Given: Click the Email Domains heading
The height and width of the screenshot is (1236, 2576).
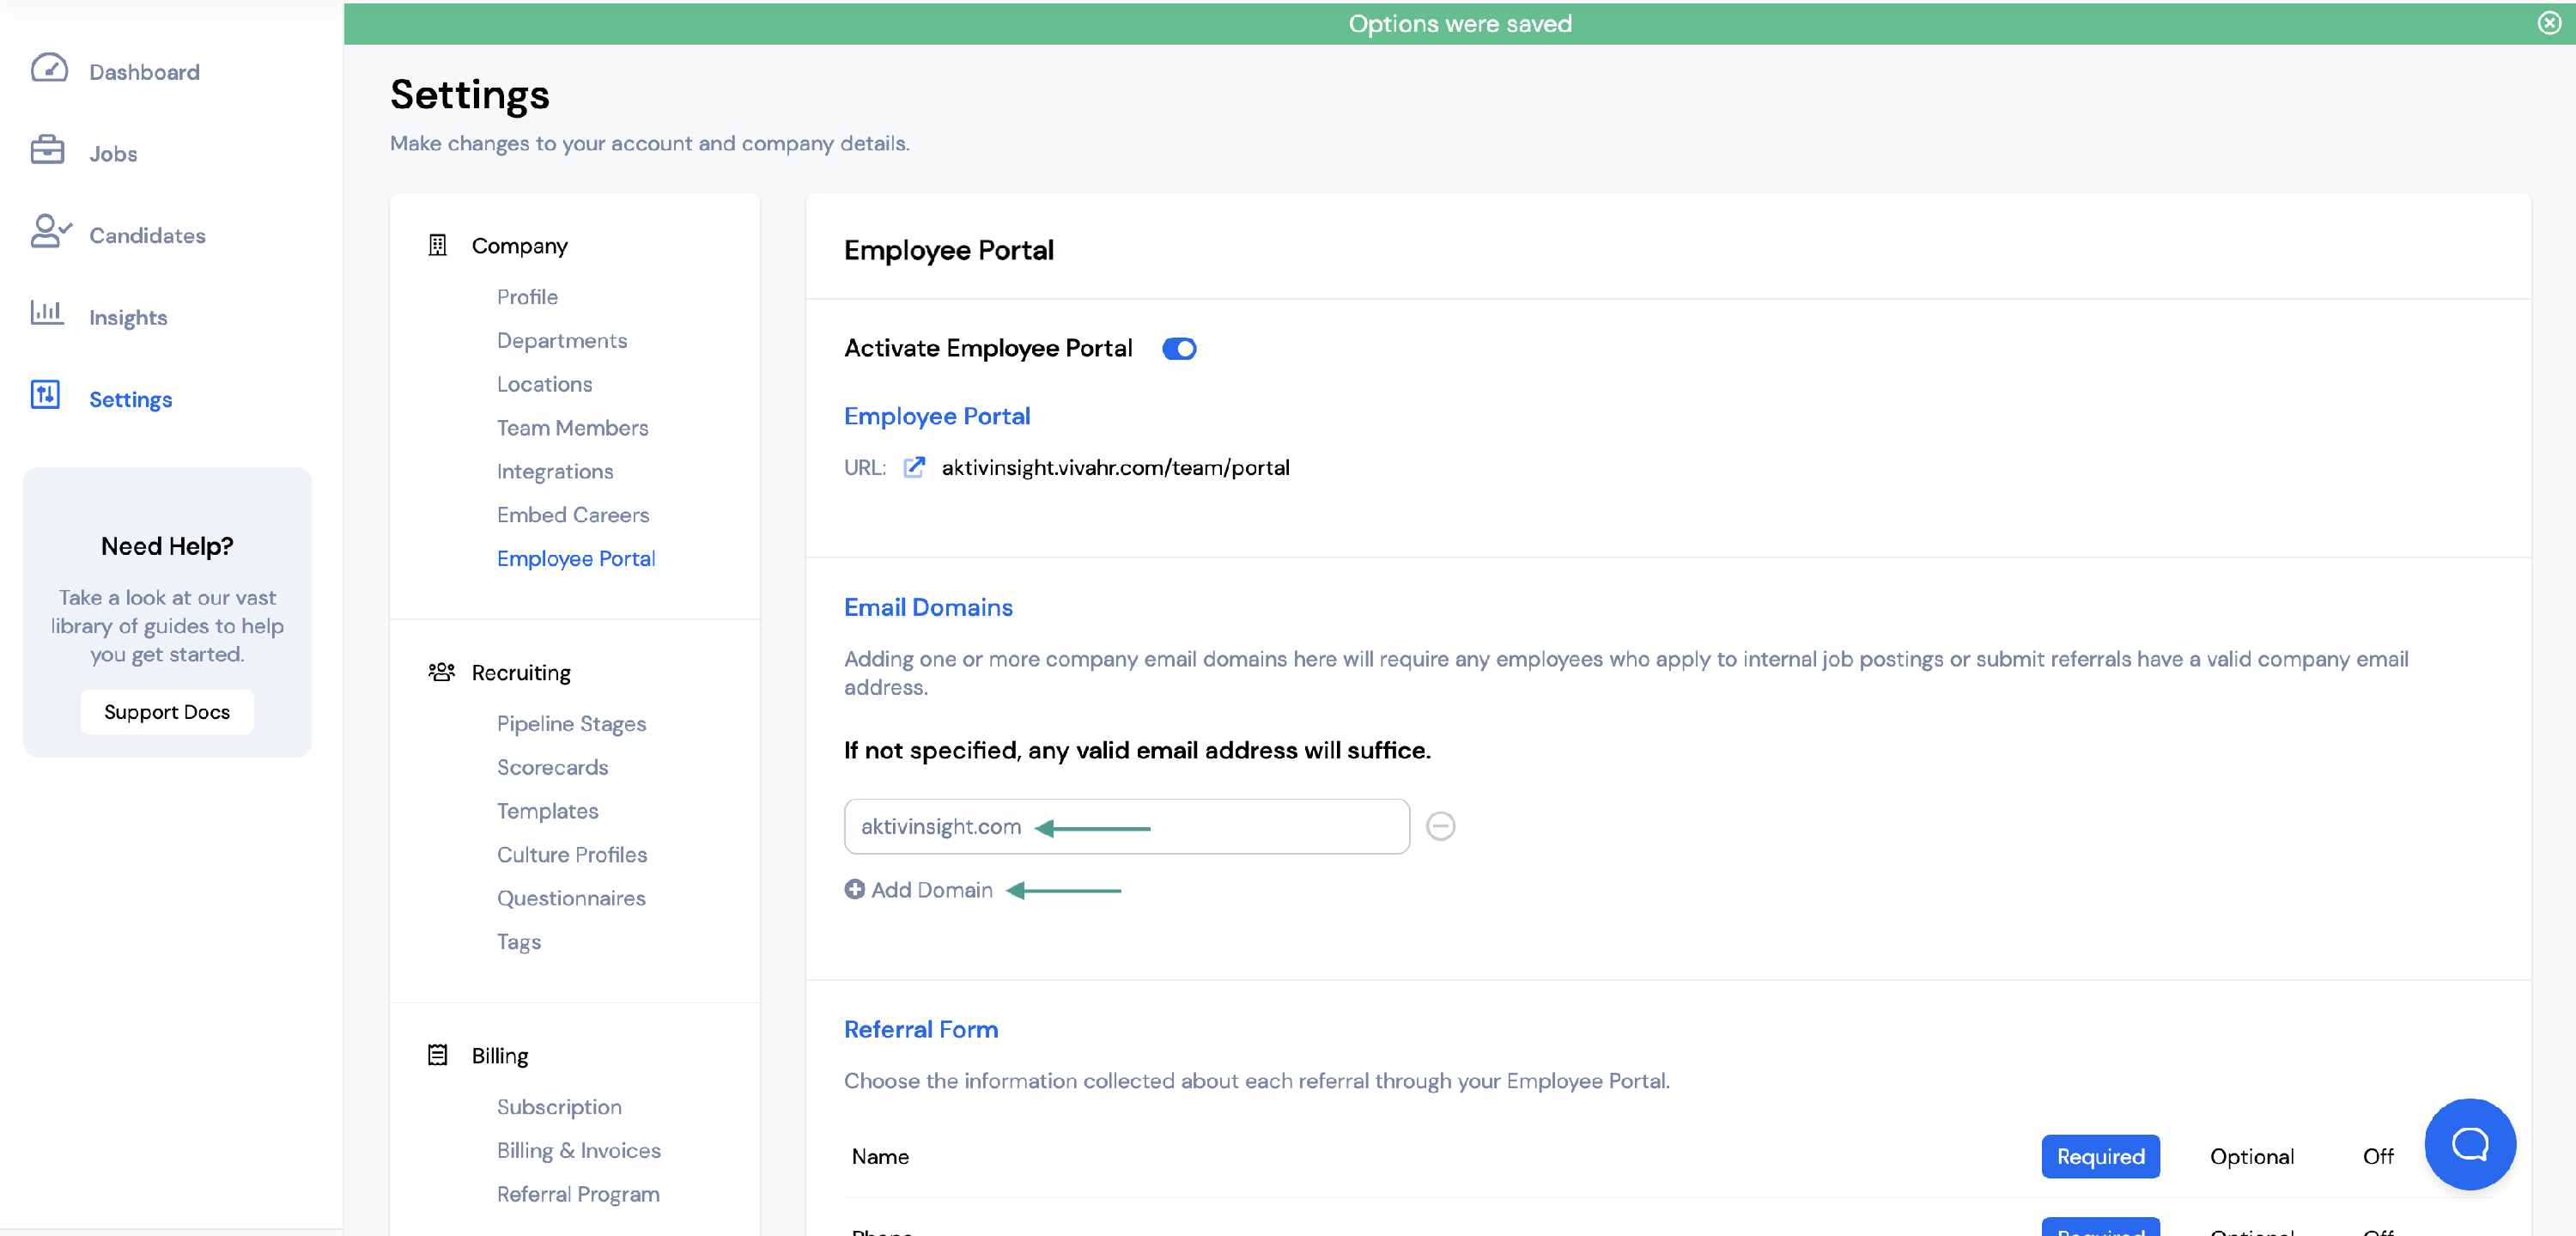Looking at the screenshot, I should (x=928, y=607).
